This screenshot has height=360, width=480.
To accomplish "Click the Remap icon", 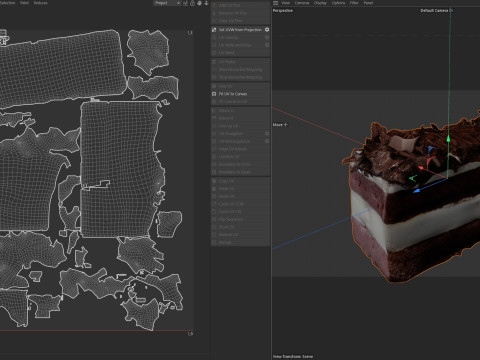I will (x=214, y=242).
